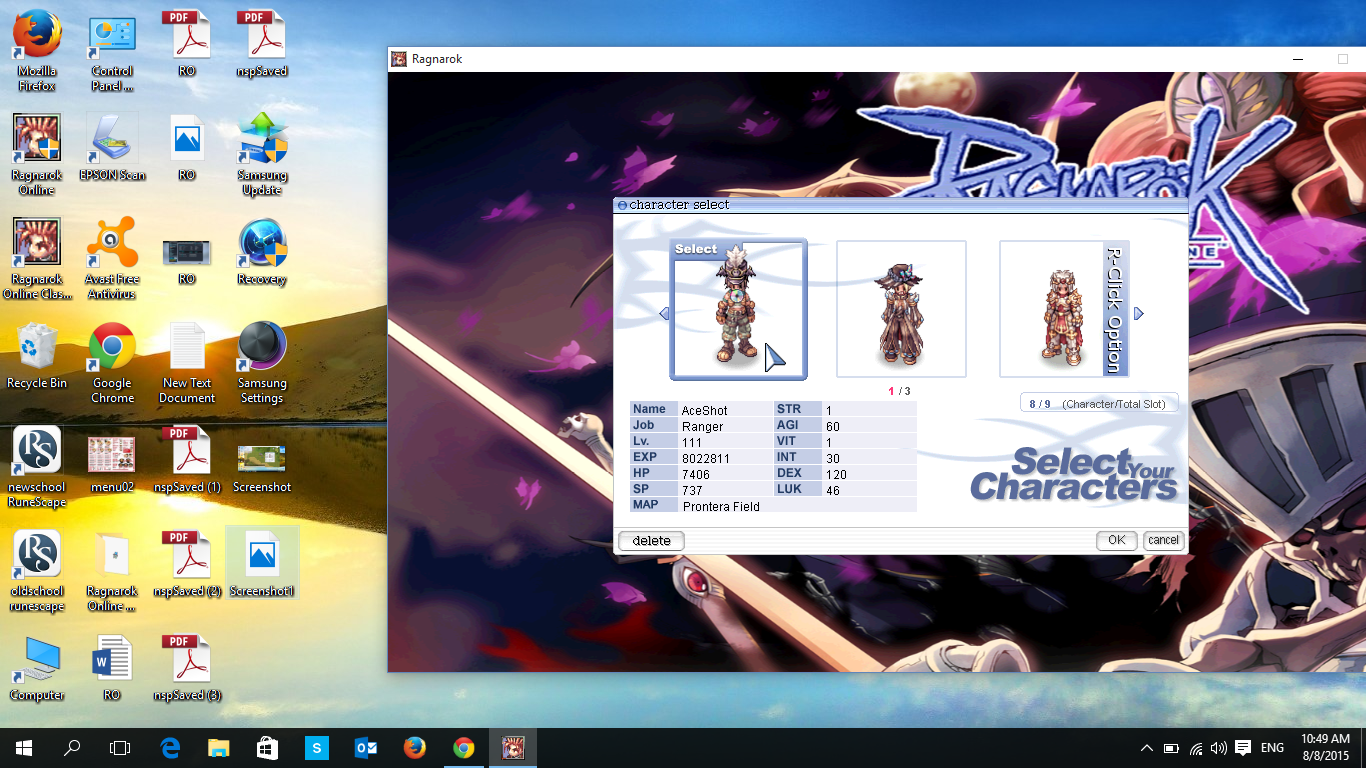Select the RO PDF file on the desktop
Viewport: 1366px width, 768px height.
pos(187,43)
